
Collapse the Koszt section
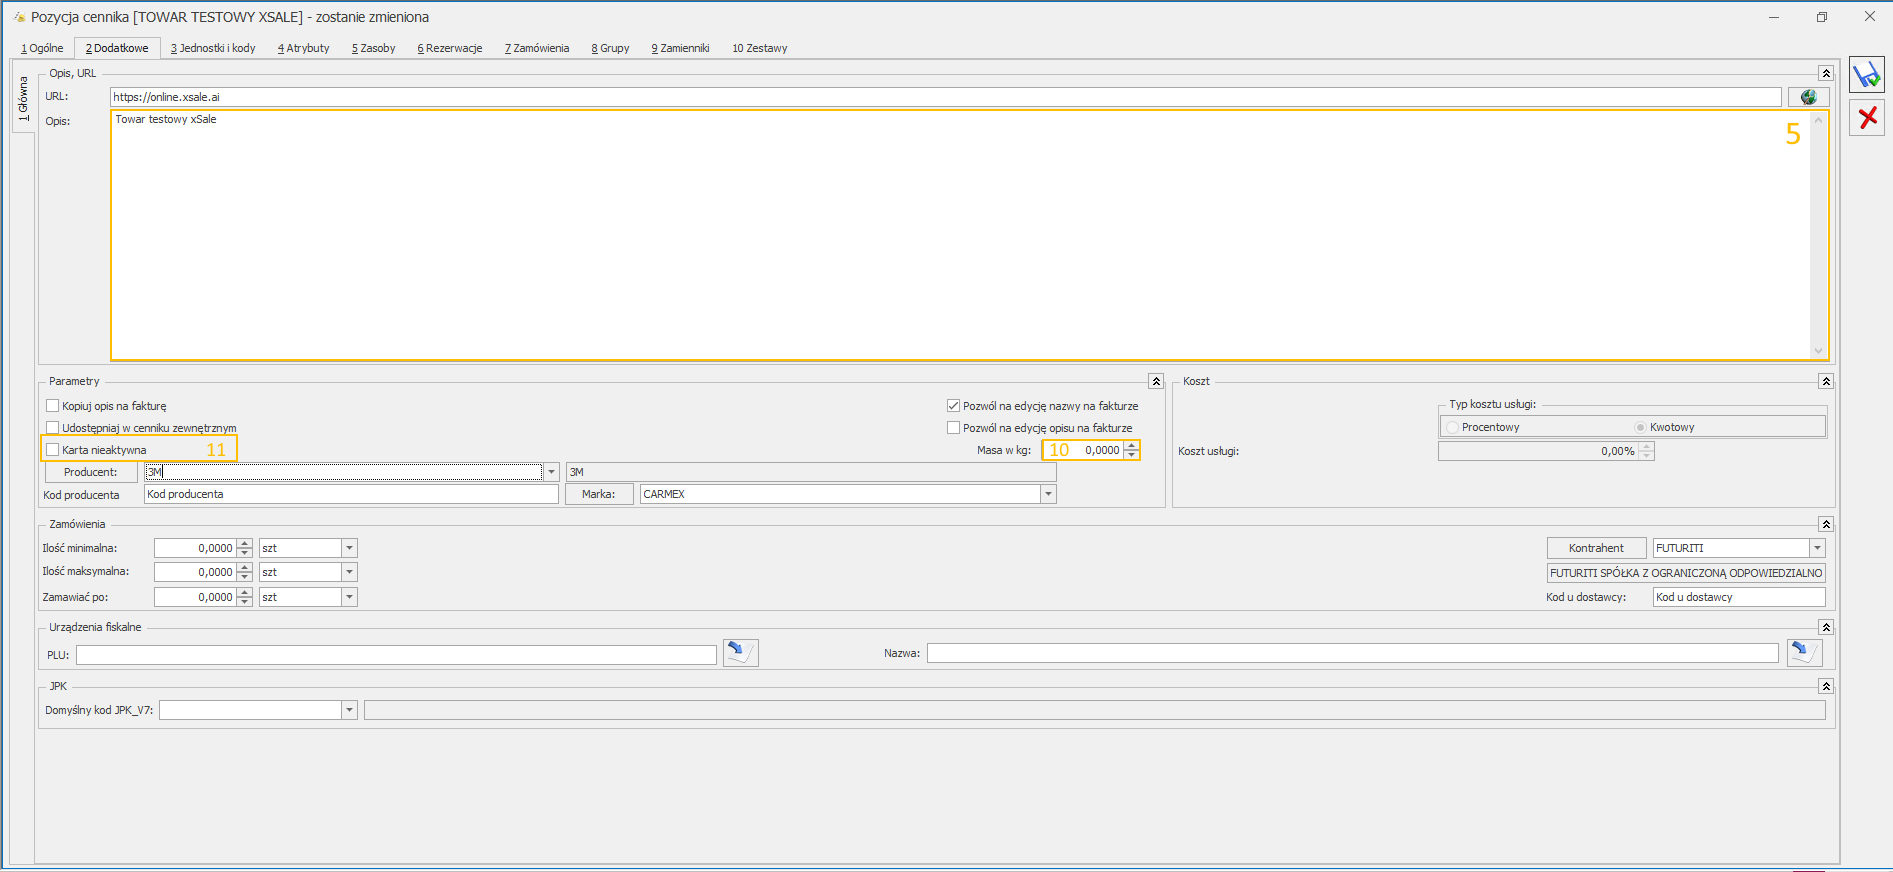1826,382
